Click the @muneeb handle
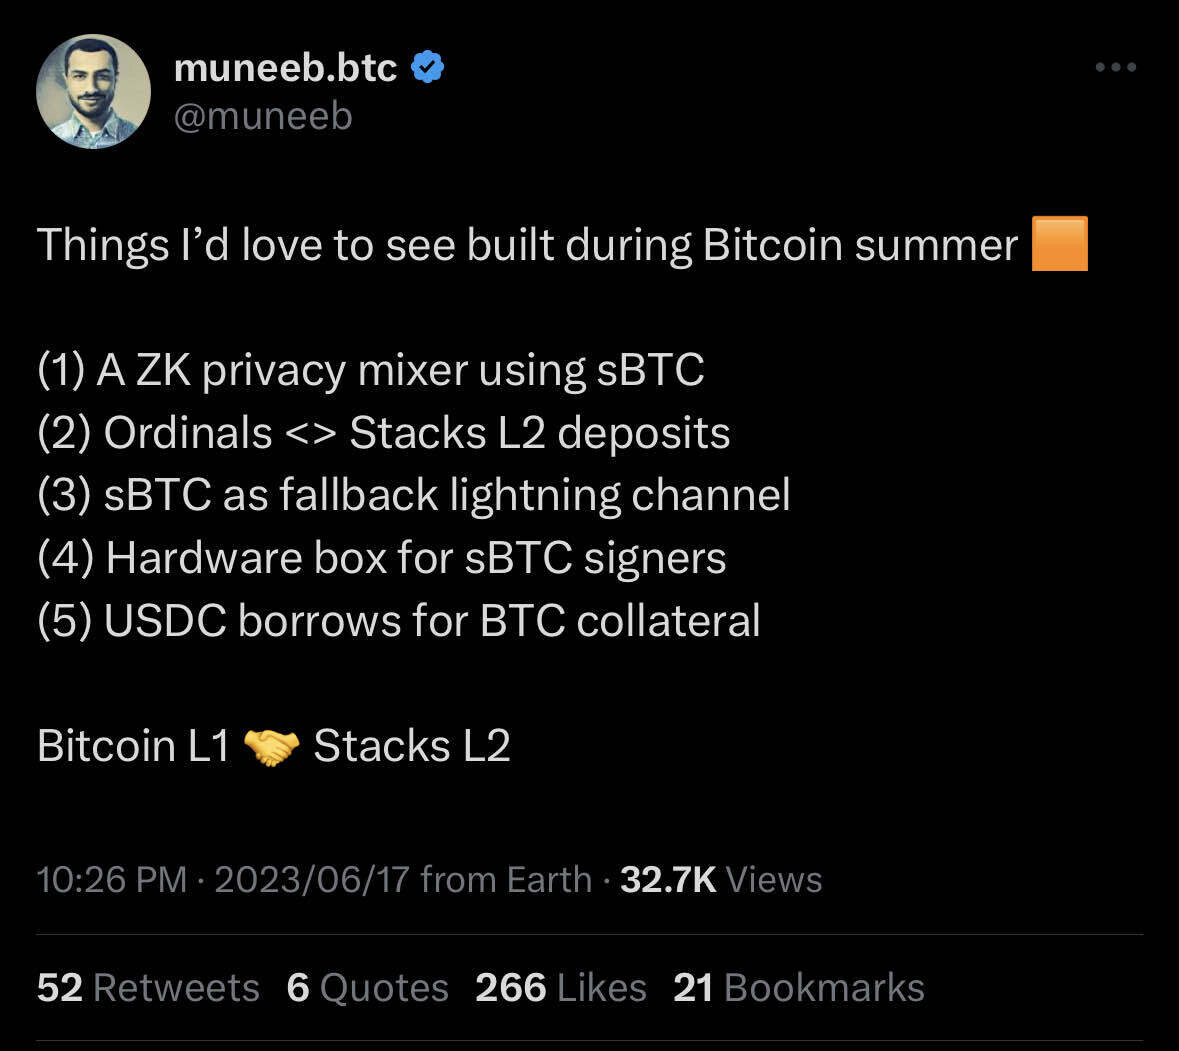The height and width of the screenshot is (1051, 1179). [263, 117]
